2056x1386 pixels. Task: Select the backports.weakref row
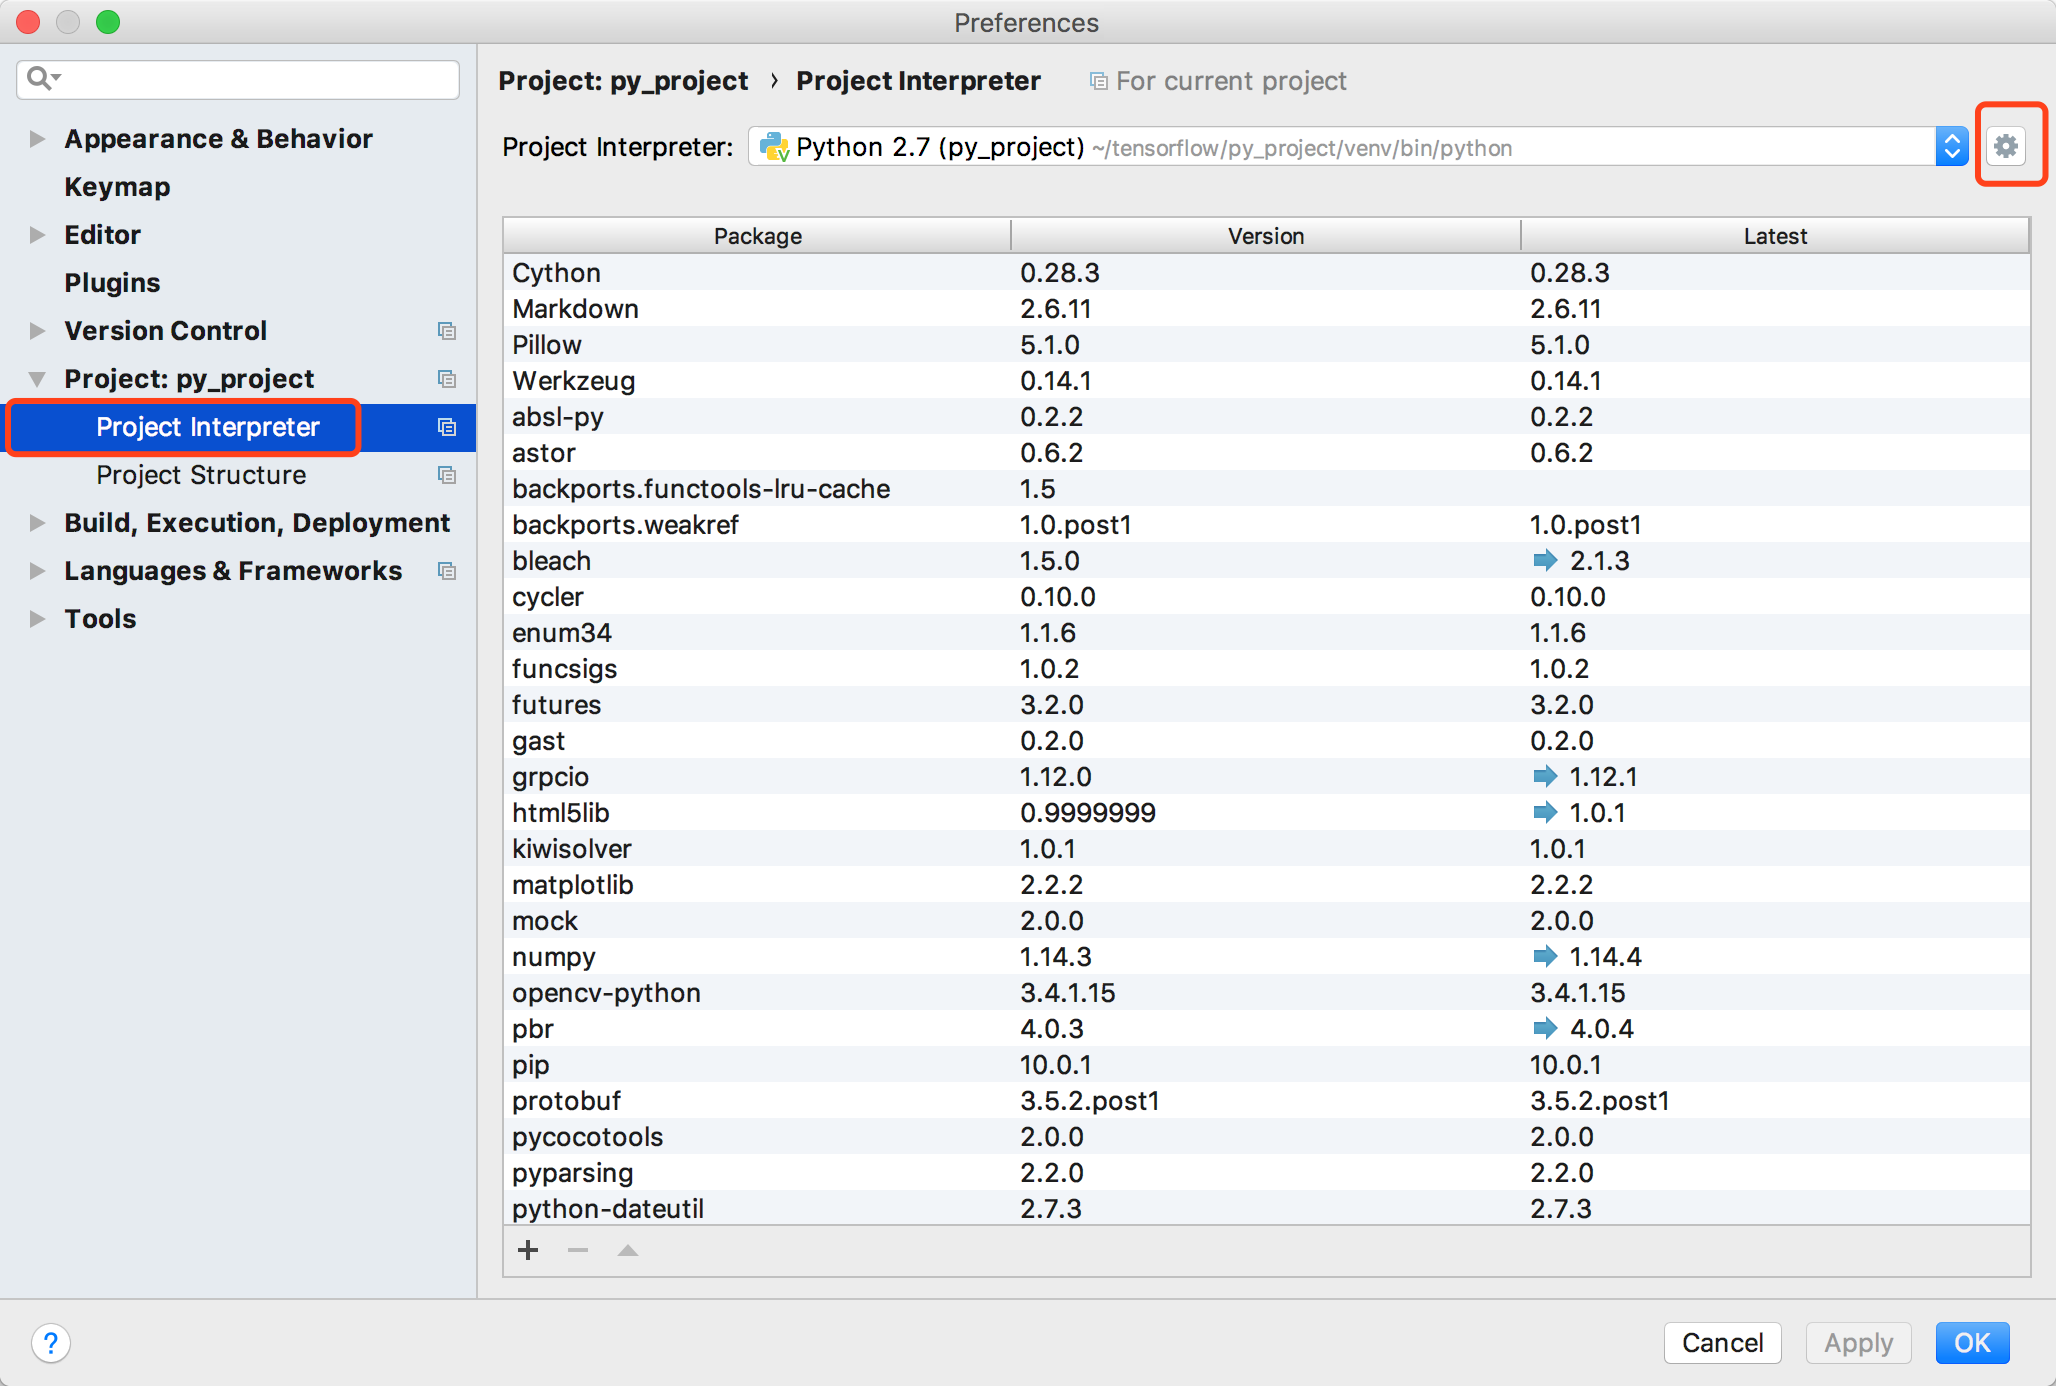point(1266,524)
